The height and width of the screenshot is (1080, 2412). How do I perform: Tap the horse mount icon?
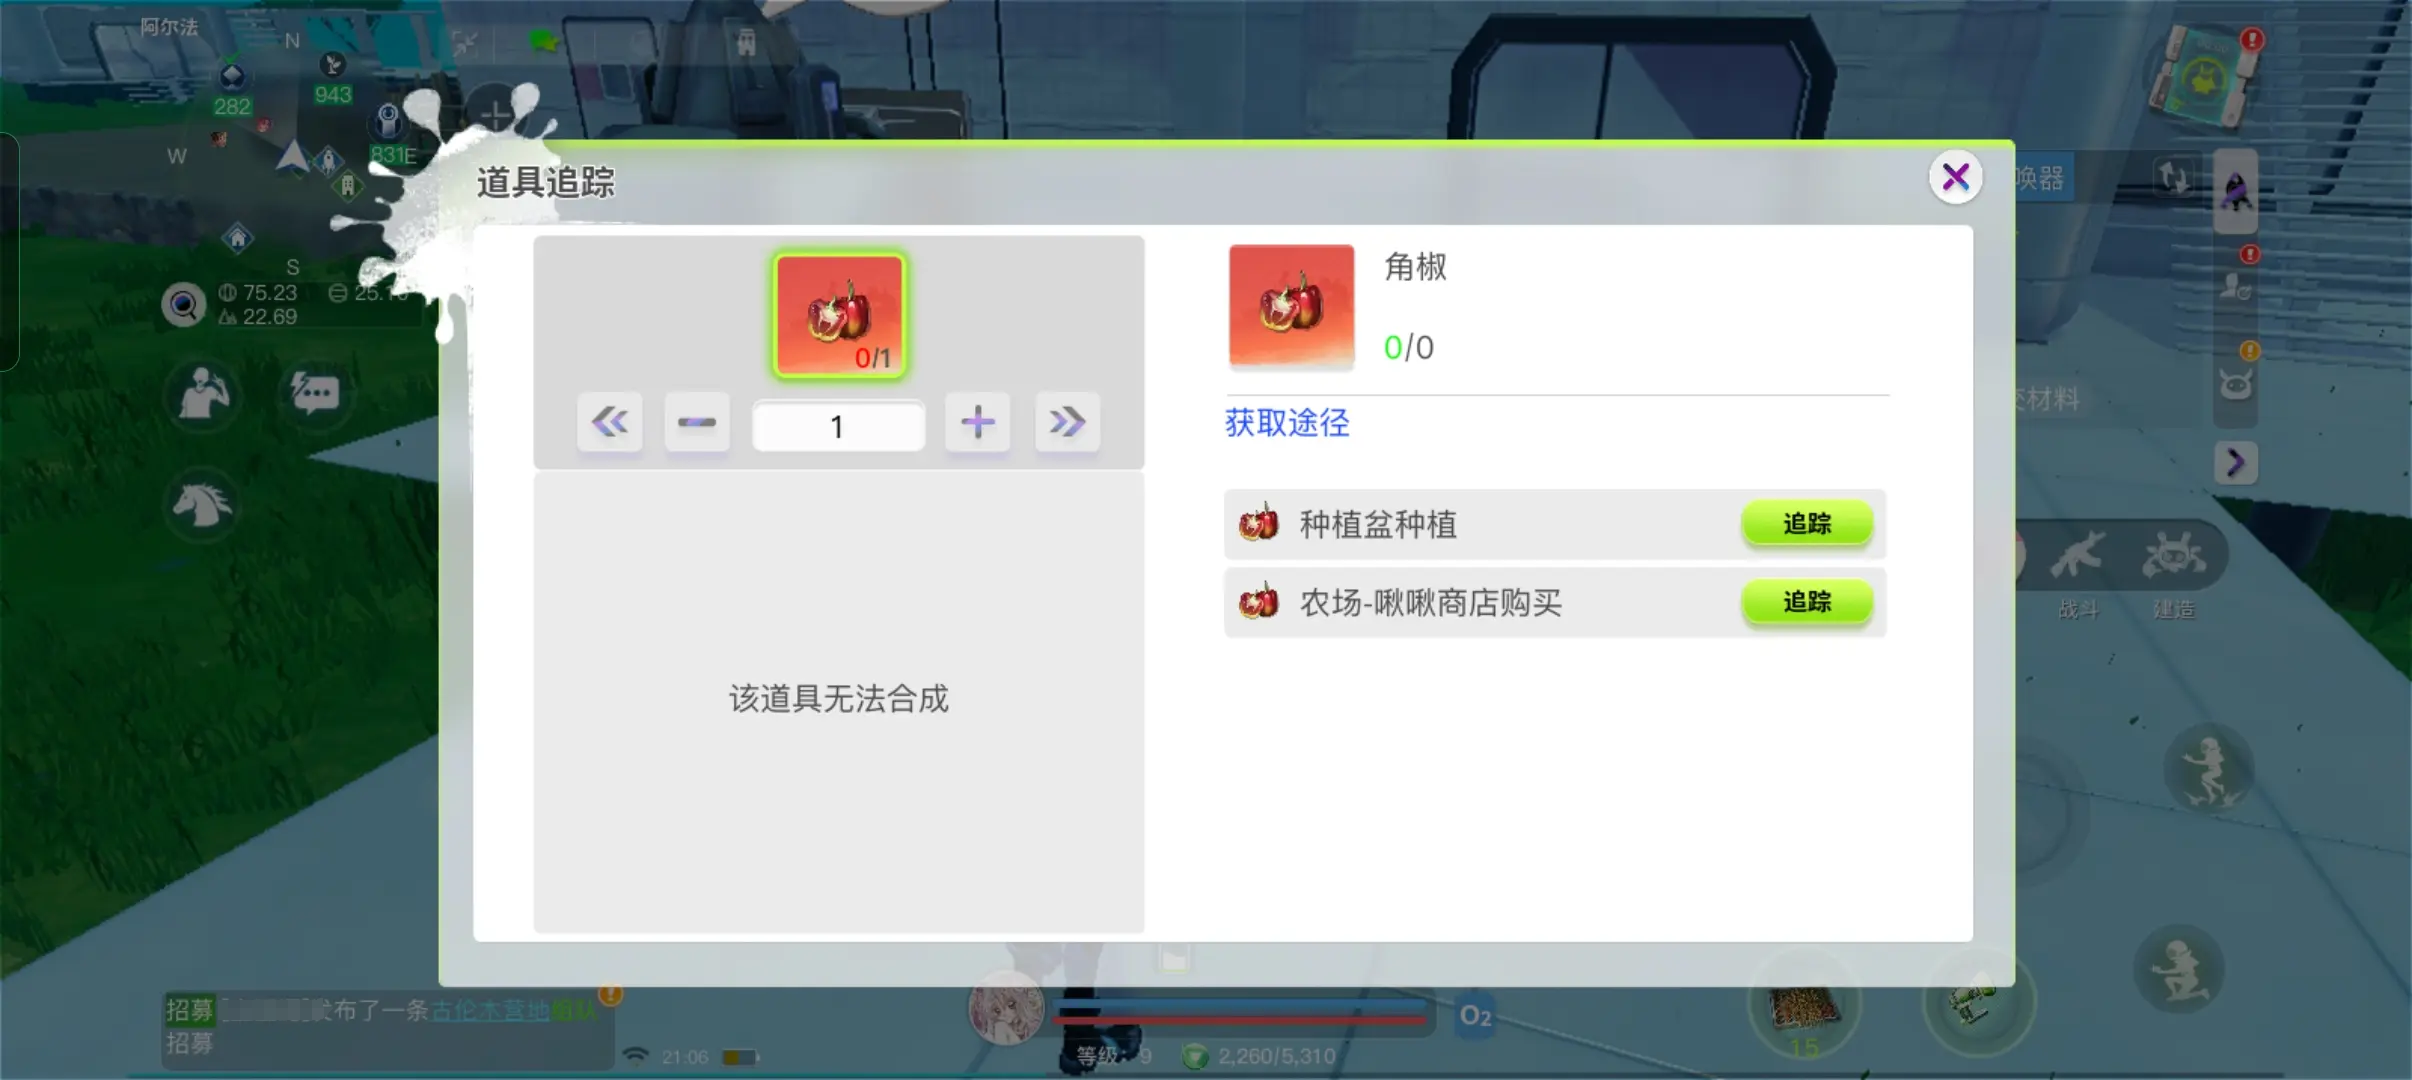[x=203, y=504]
